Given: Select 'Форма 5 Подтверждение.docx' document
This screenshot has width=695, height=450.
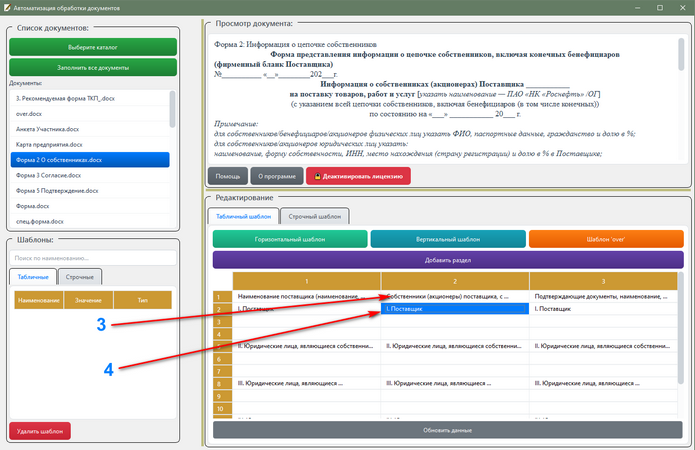Looking at the screenshot, I should pos(90,191).
